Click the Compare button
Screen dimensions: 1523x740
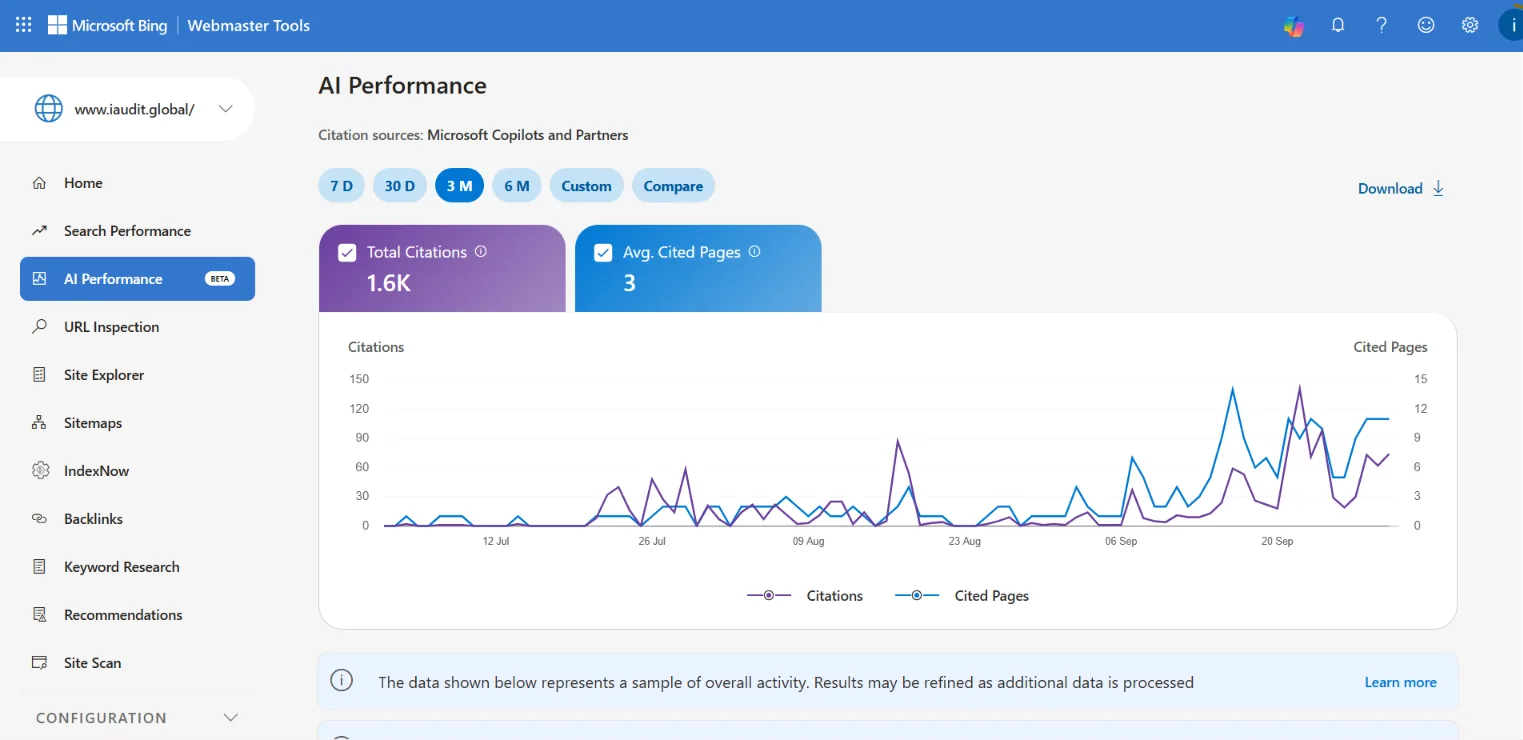point(673,186)
